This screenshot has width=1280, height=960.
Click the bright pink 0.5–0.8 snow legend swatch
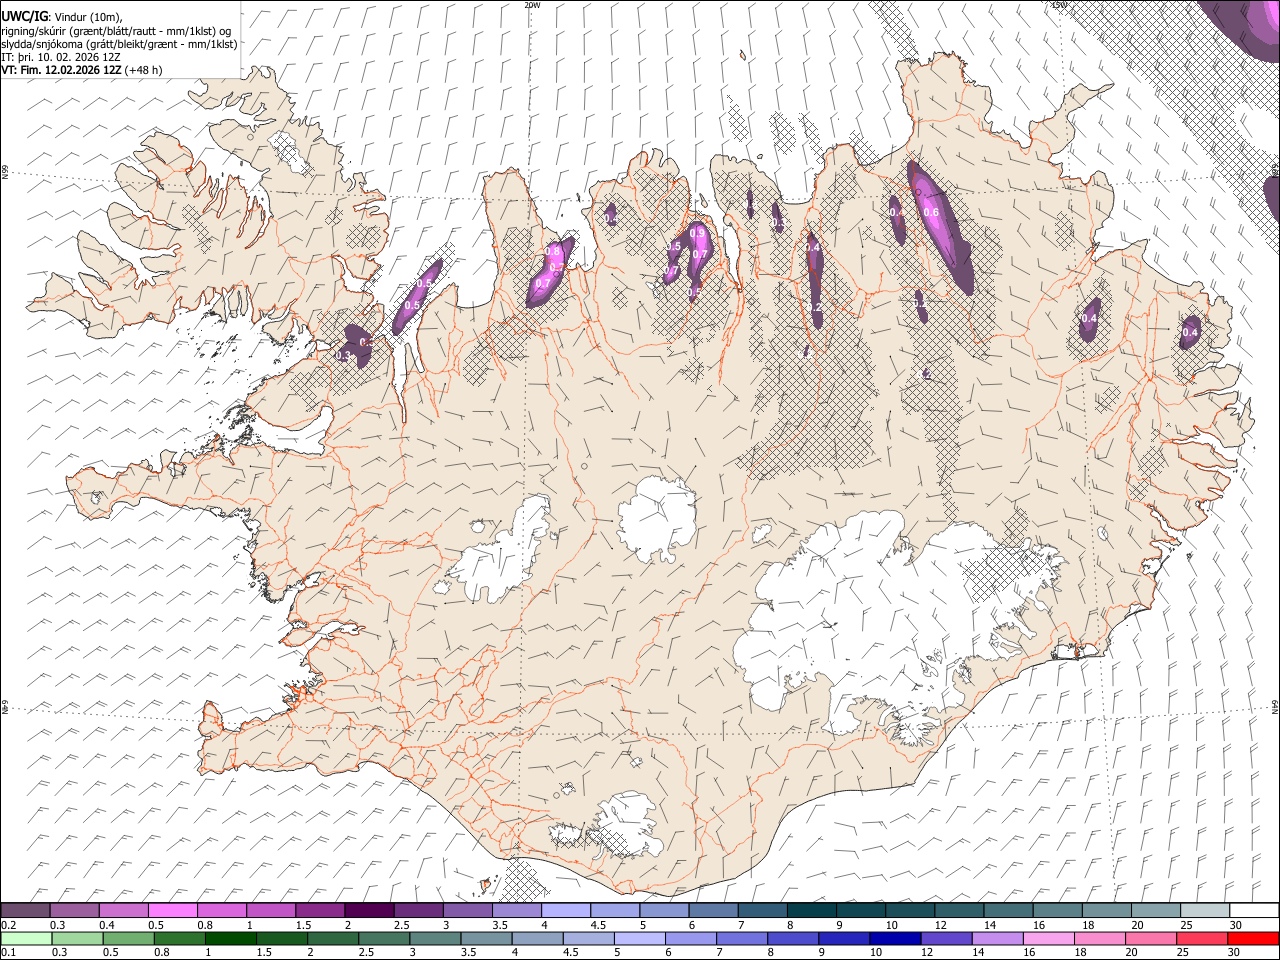[x=172, y=911]
